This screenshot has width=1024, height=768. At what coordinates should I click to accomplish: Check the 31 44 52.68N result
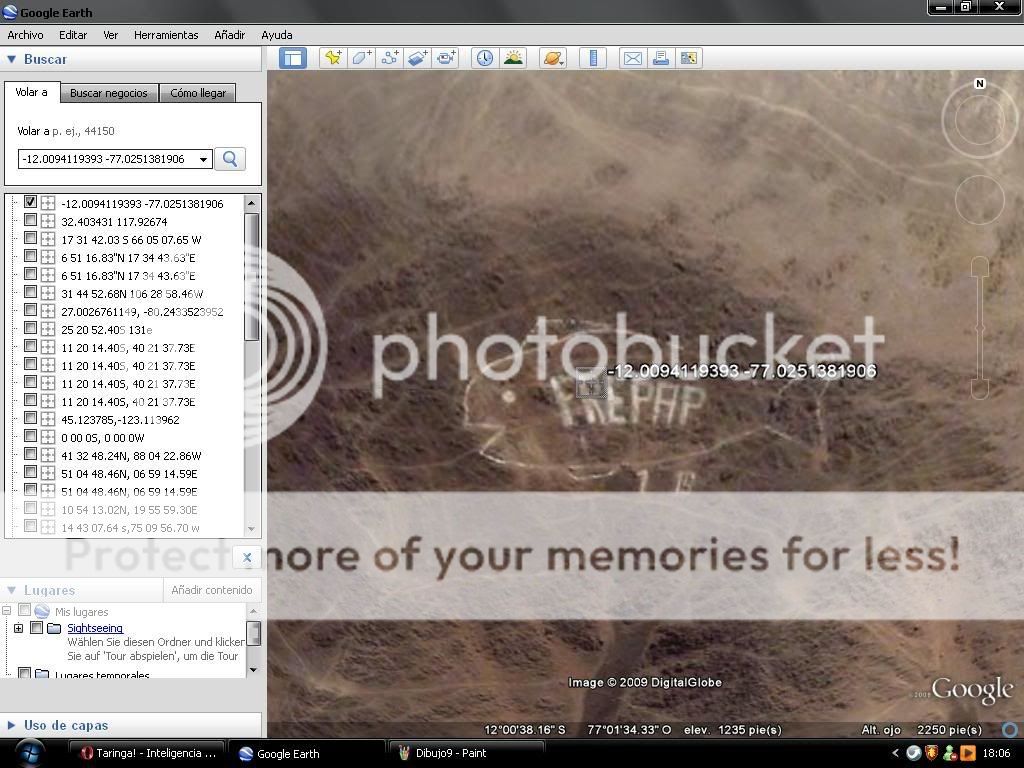click(30, 293)
